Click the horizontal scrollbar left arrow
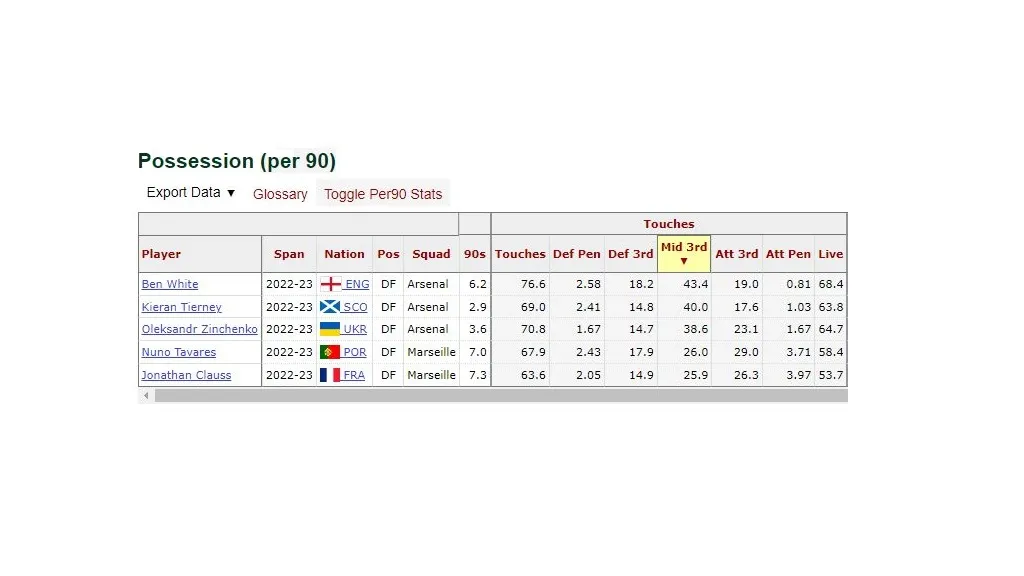Viewport: 1024px width, 576px height. coord(146,396)
